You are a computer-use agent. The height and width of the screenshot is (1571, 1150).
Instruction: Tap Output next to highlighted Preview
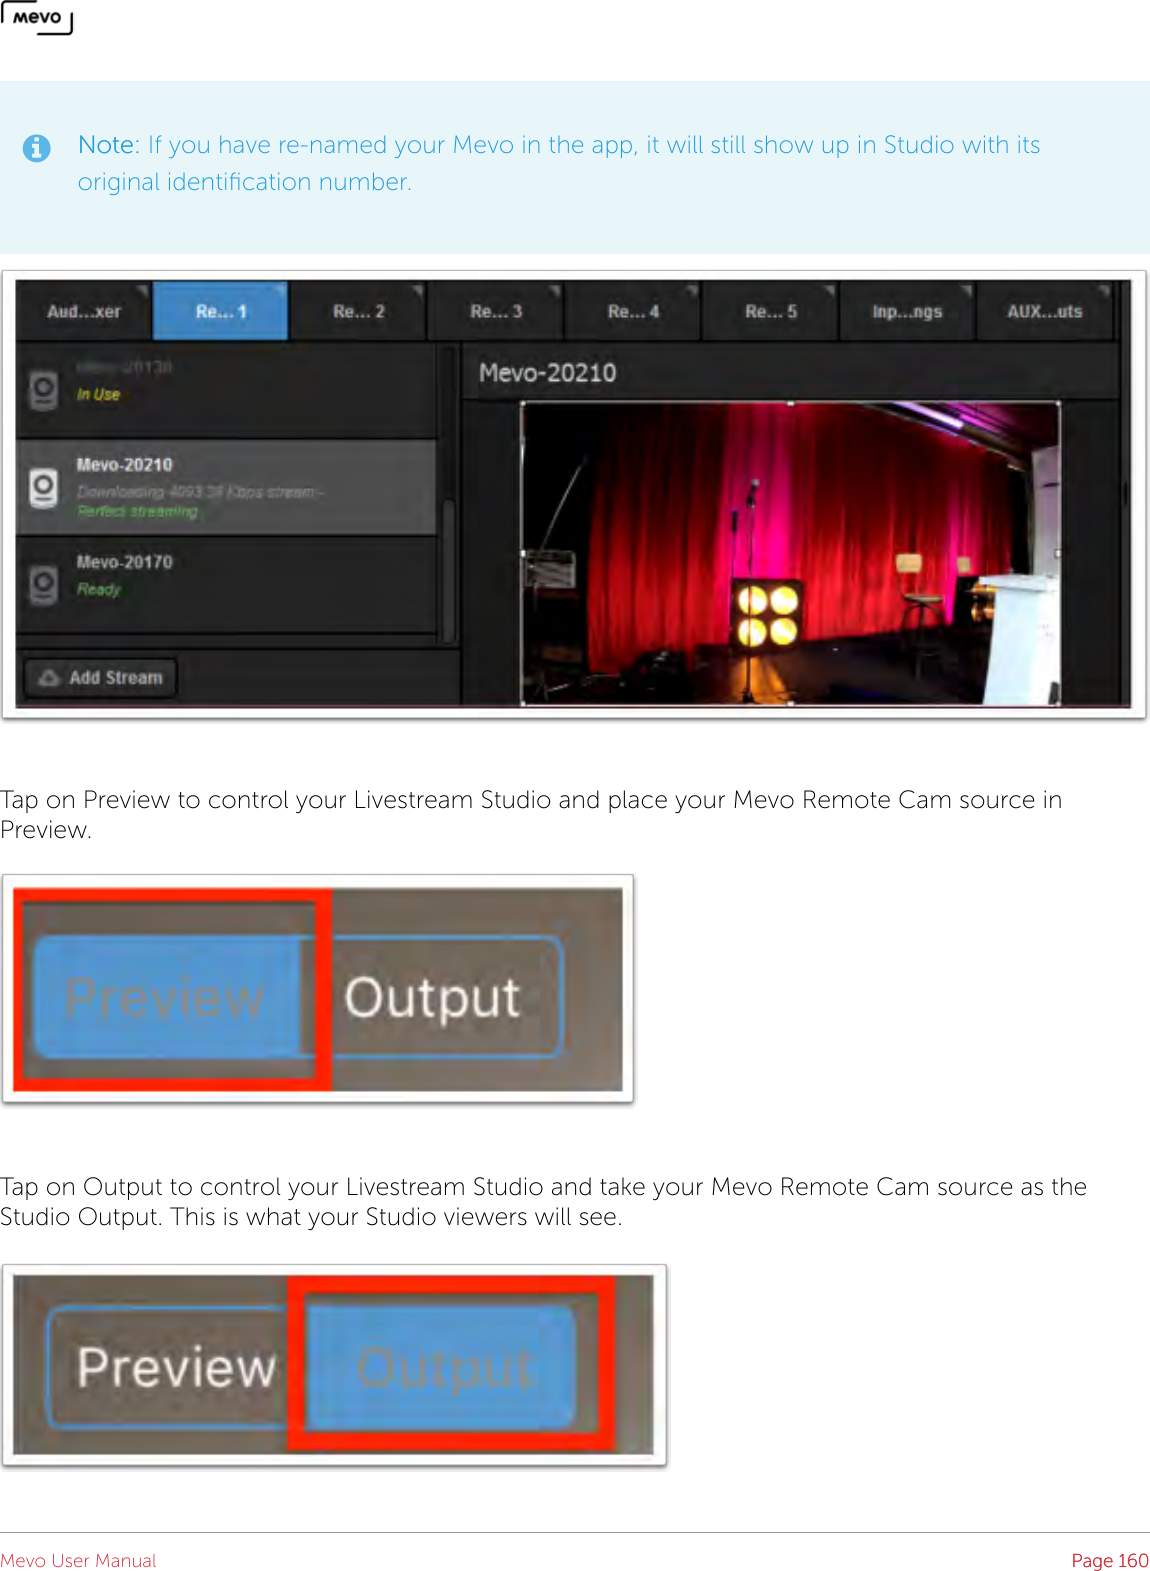[x=432, y=997]
